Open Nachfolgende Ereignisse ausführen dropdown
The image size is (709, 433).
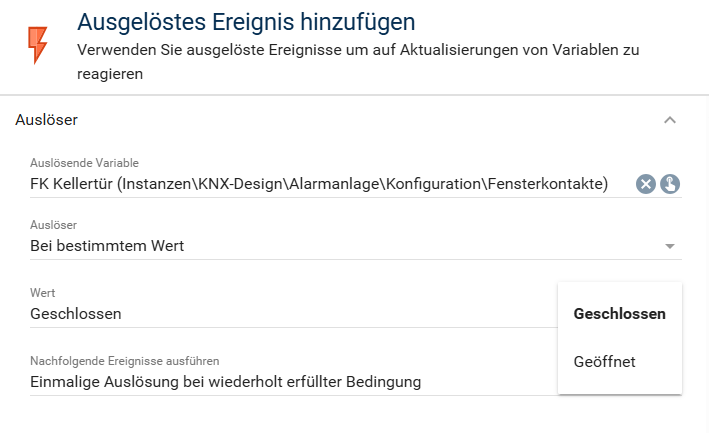click(293, 382)
